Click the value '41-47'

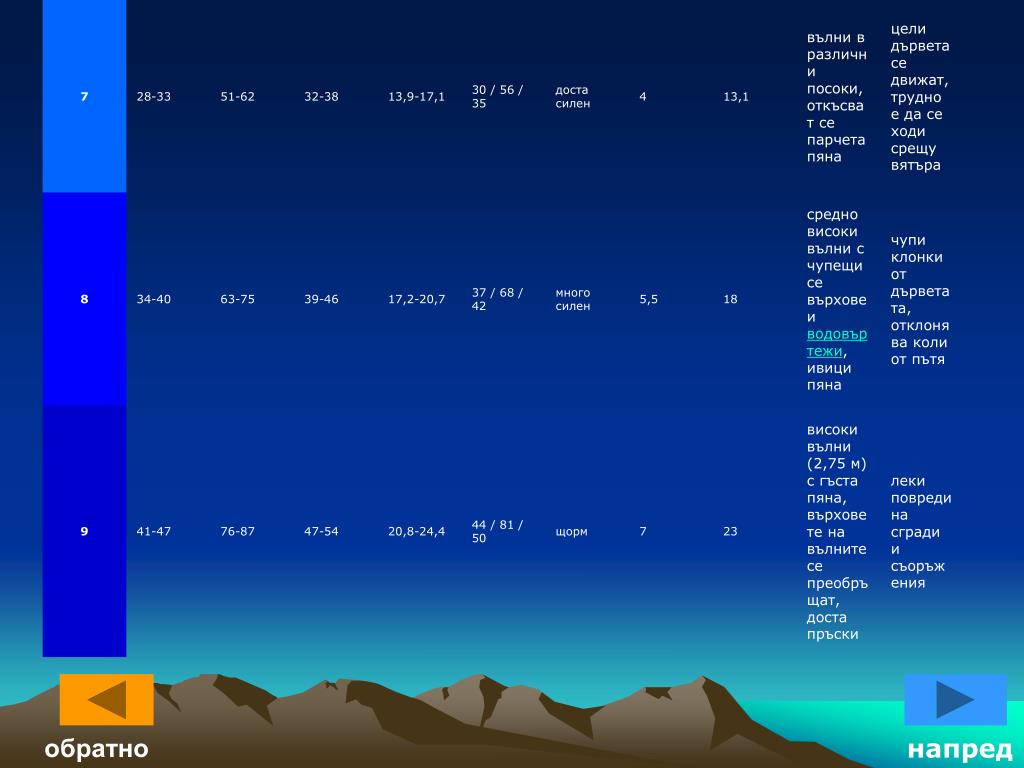(x=153, y=531)
